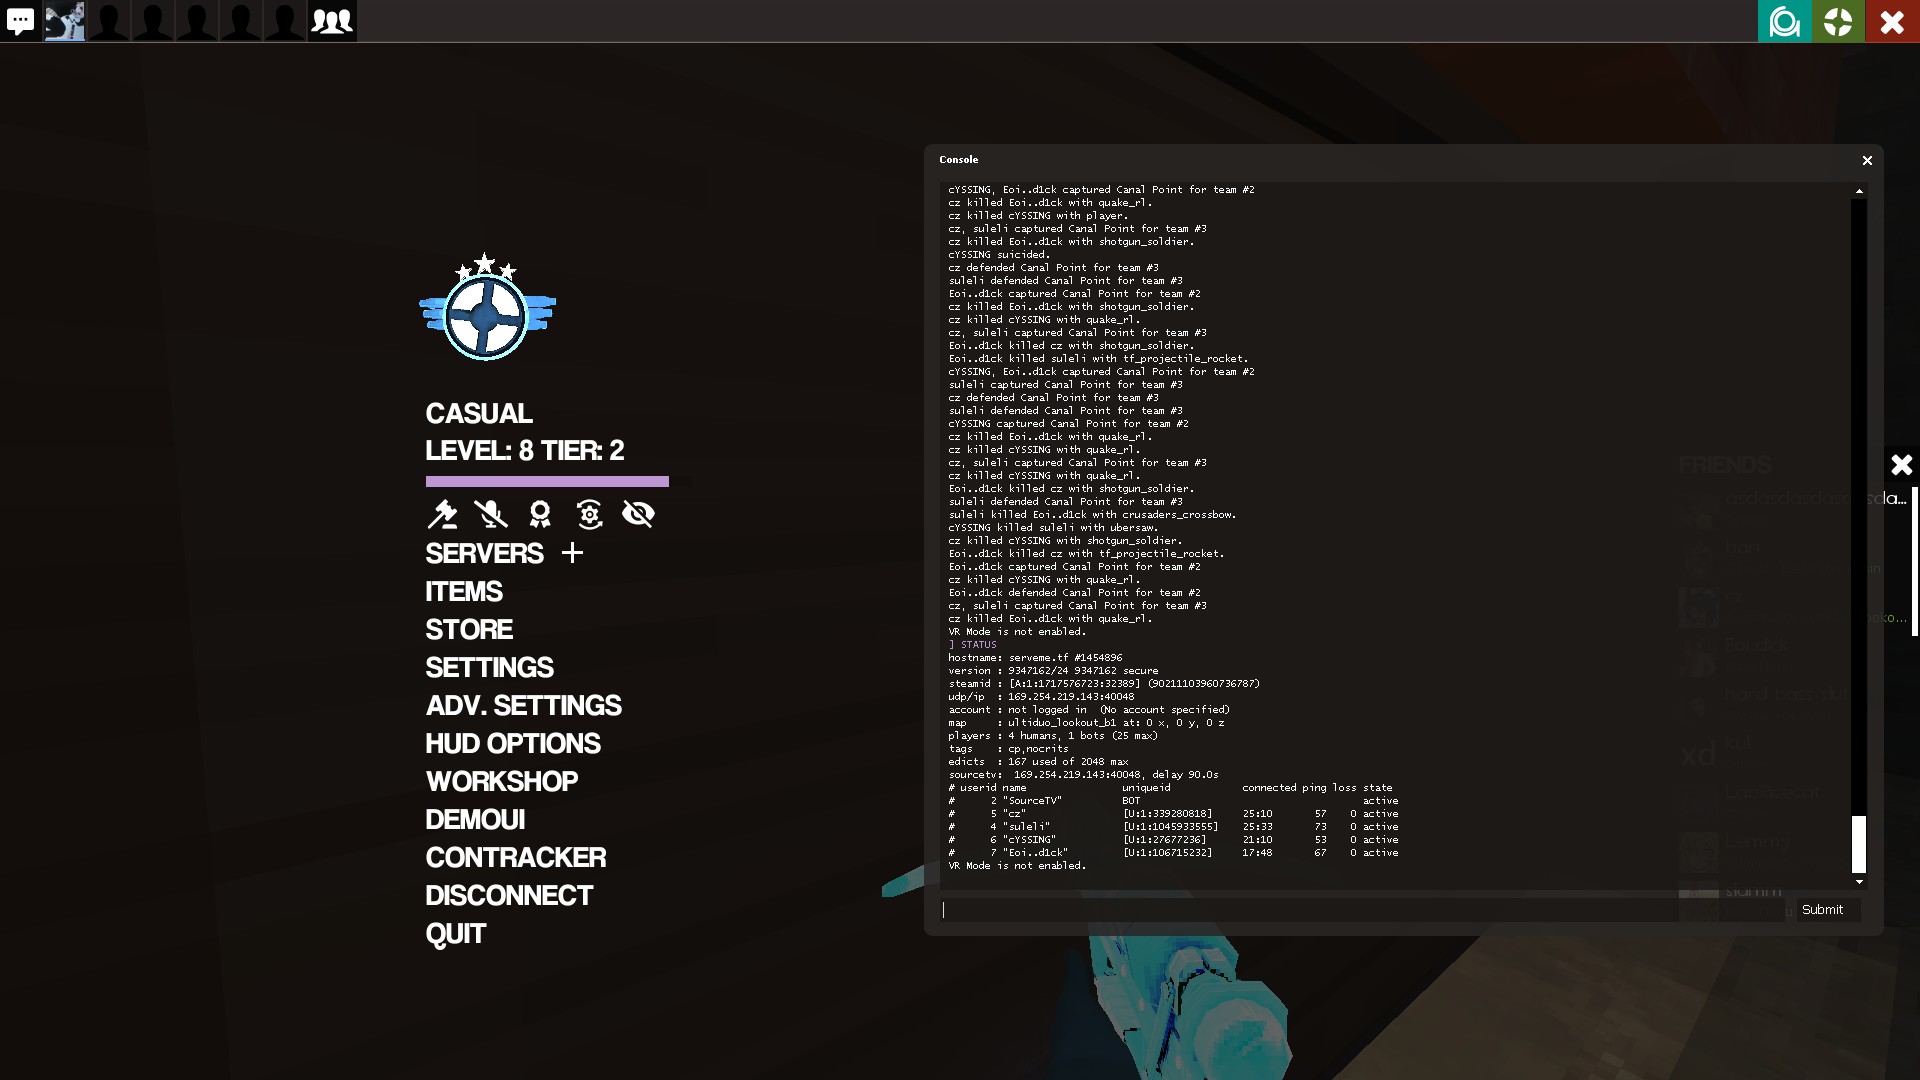
Task: Click the green crosshair icon top right
Action: pos(1838,21)
